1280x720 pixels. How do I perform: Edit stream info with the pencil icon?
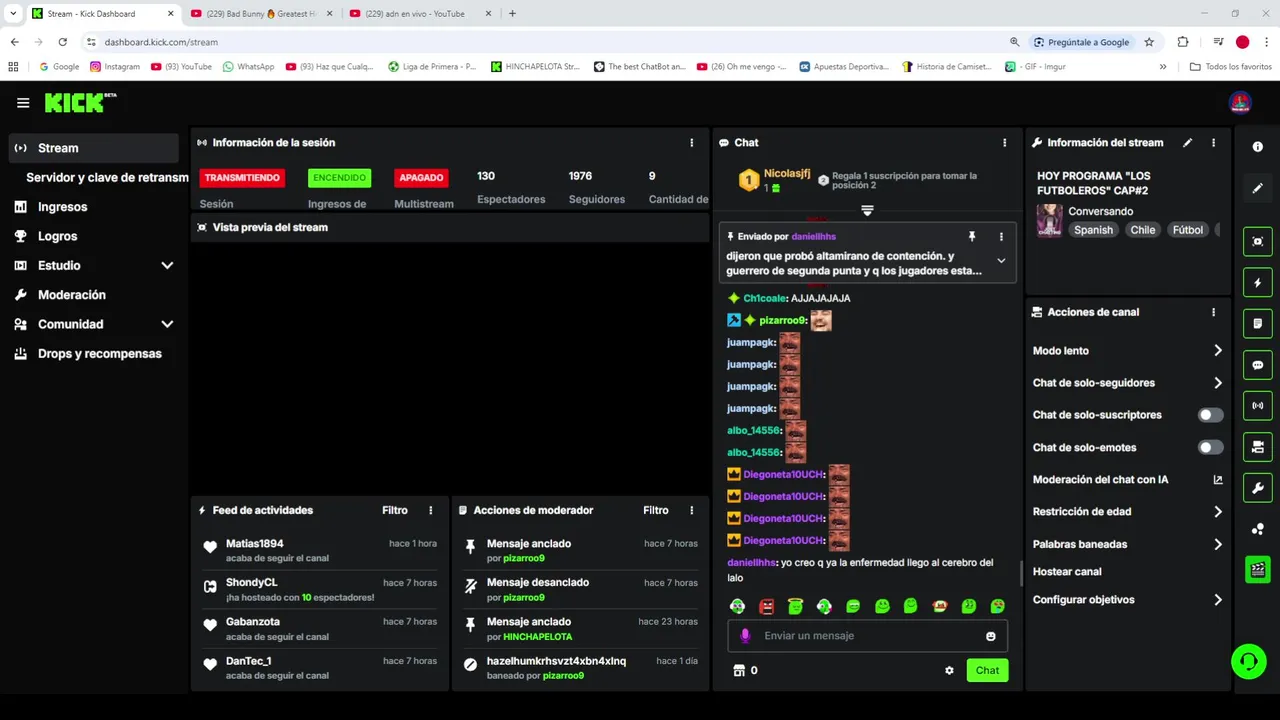[1188, 143]
